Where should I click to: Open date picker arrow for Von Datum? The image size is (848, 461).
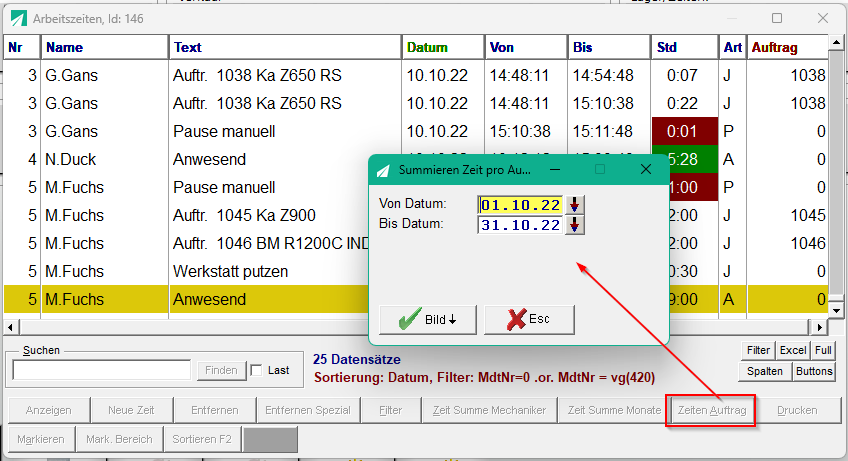click(574, 205)
